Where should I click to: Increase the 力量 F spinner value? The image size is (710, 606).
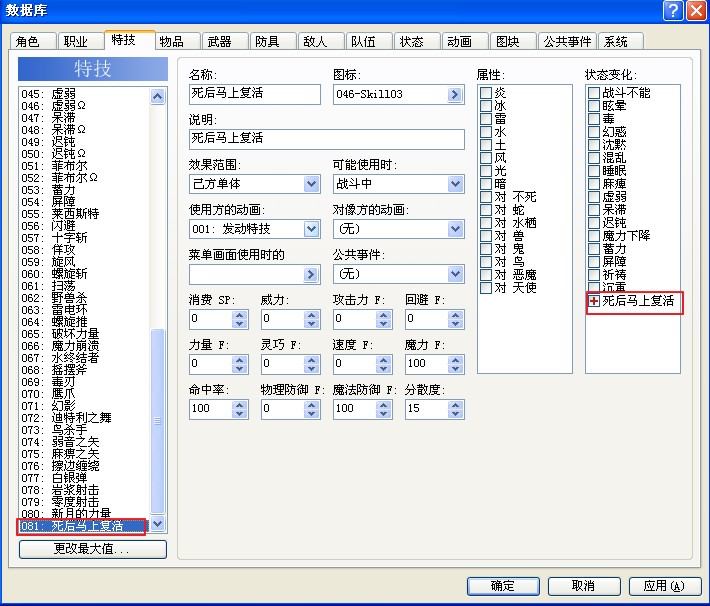click(240, 360)
